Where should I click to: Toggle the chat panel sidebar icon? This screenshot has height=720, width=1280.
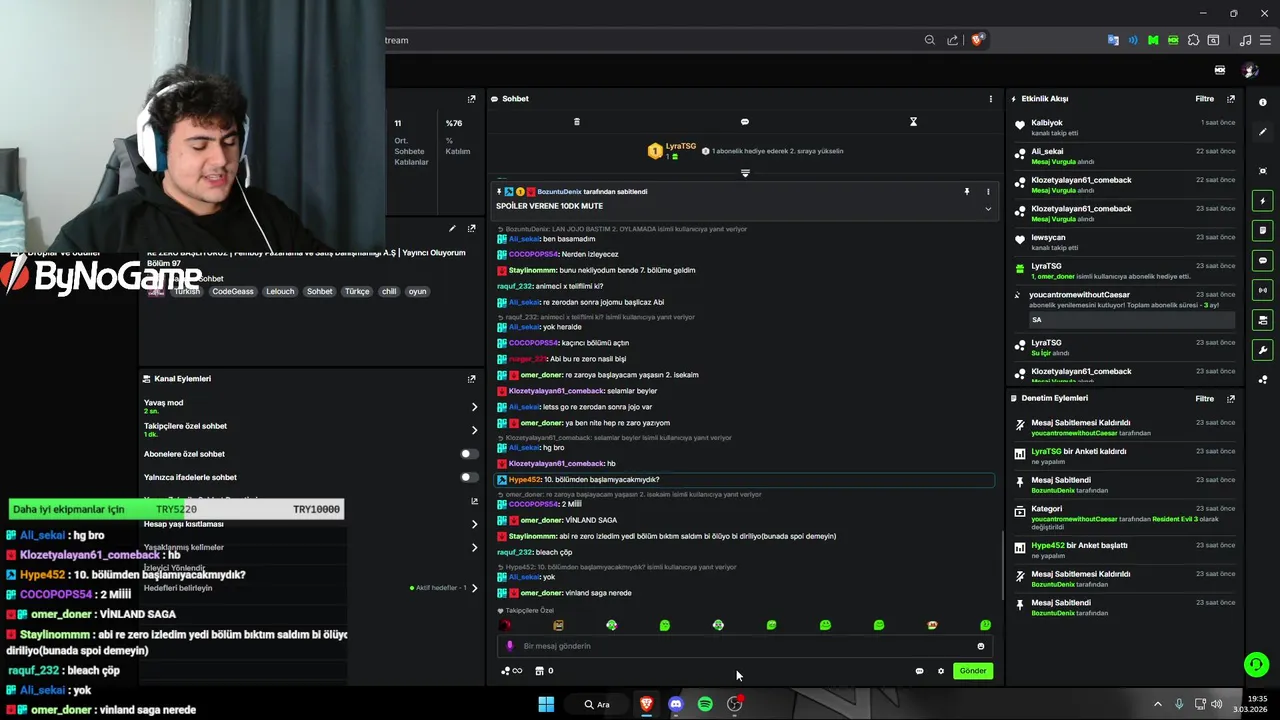[1263, 261]
